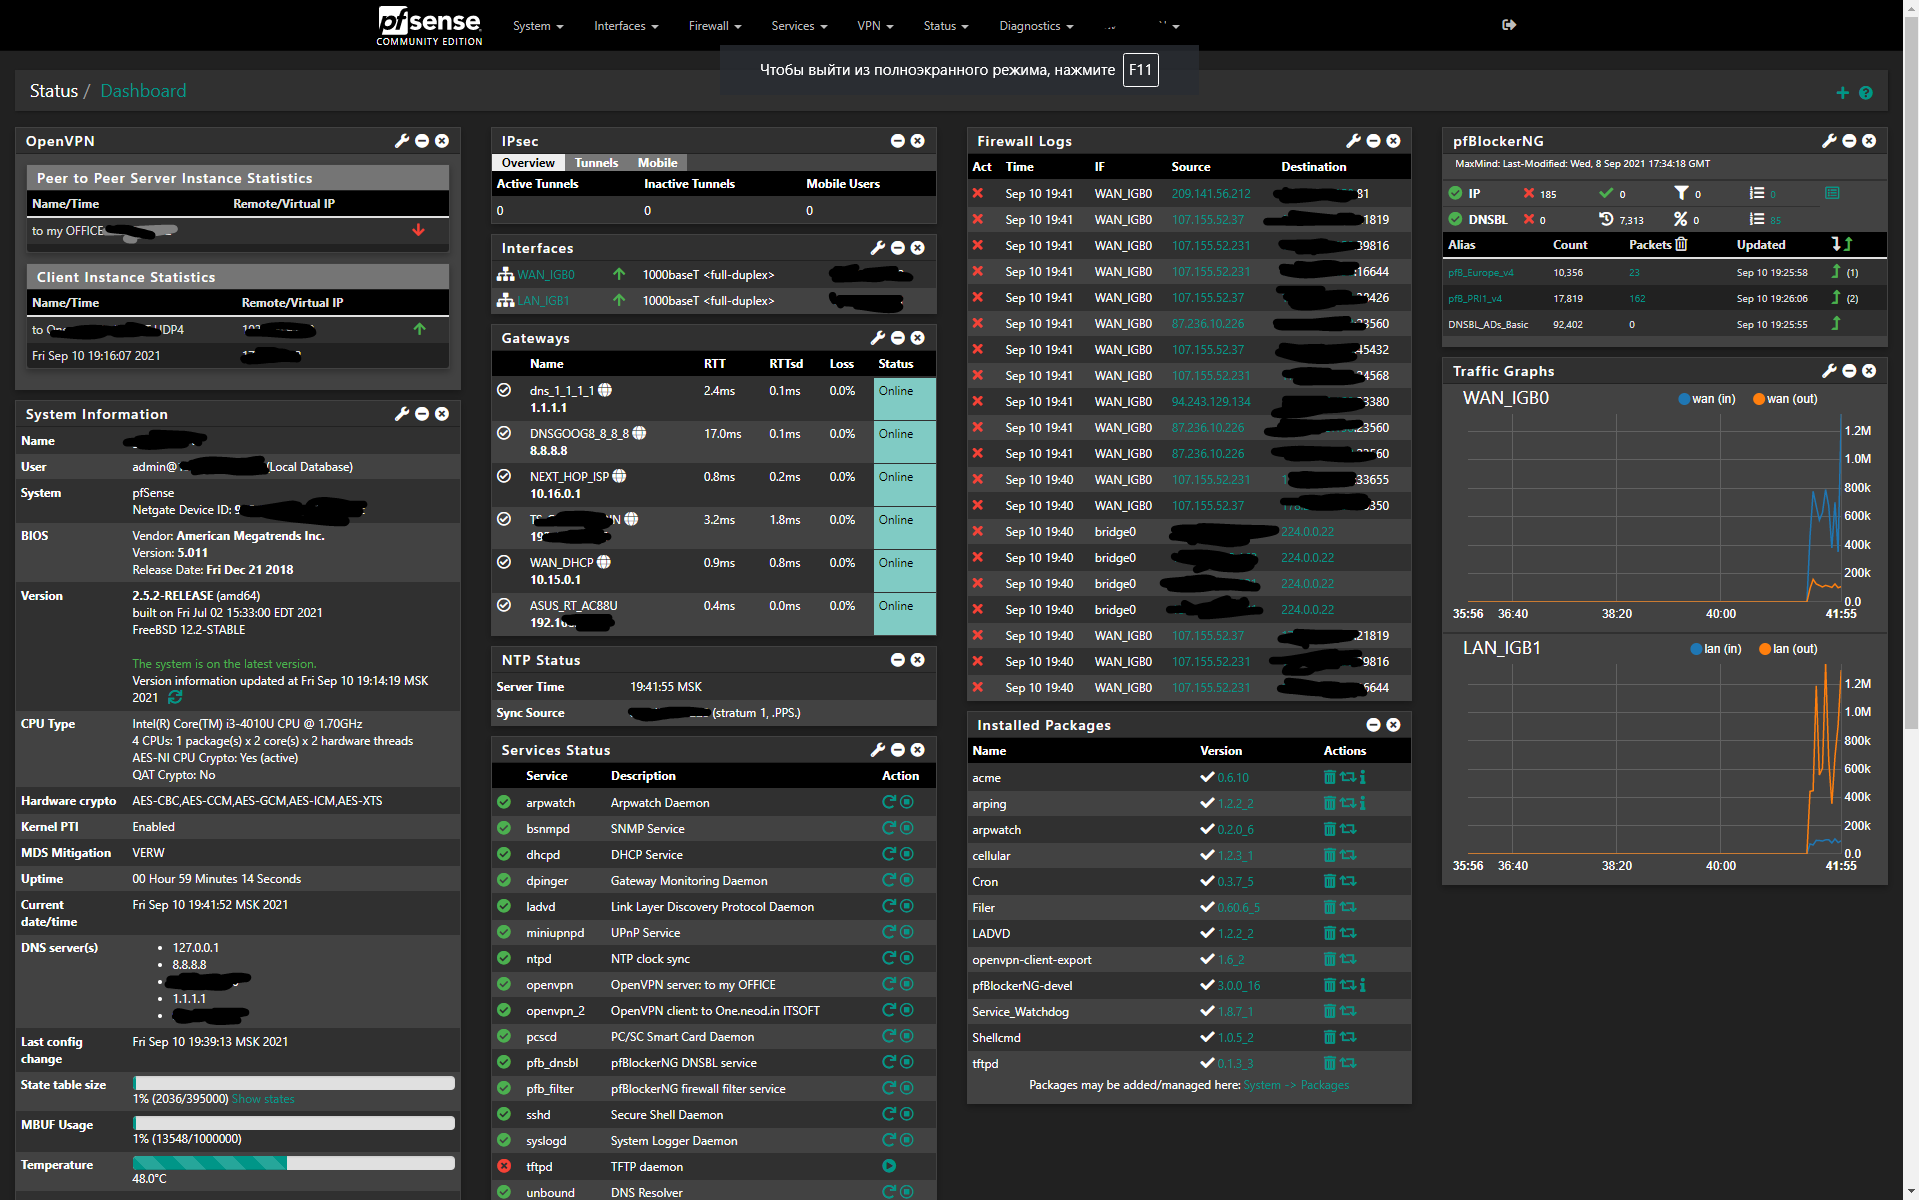This screenshot has height=1200, width=1919.
Task: Open OpenVPN widget settings wrench
Action: pyautogui.click(x=402, y=141)
